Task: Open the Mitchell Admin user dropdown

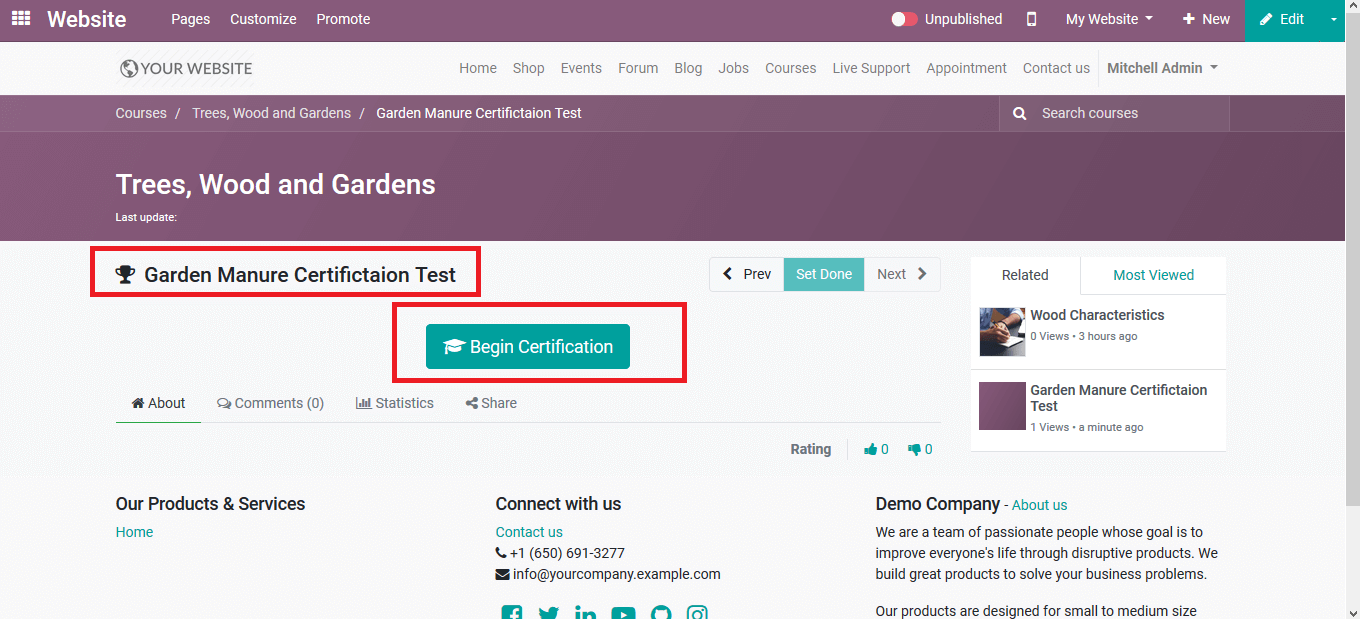Action: point(1162,68)
